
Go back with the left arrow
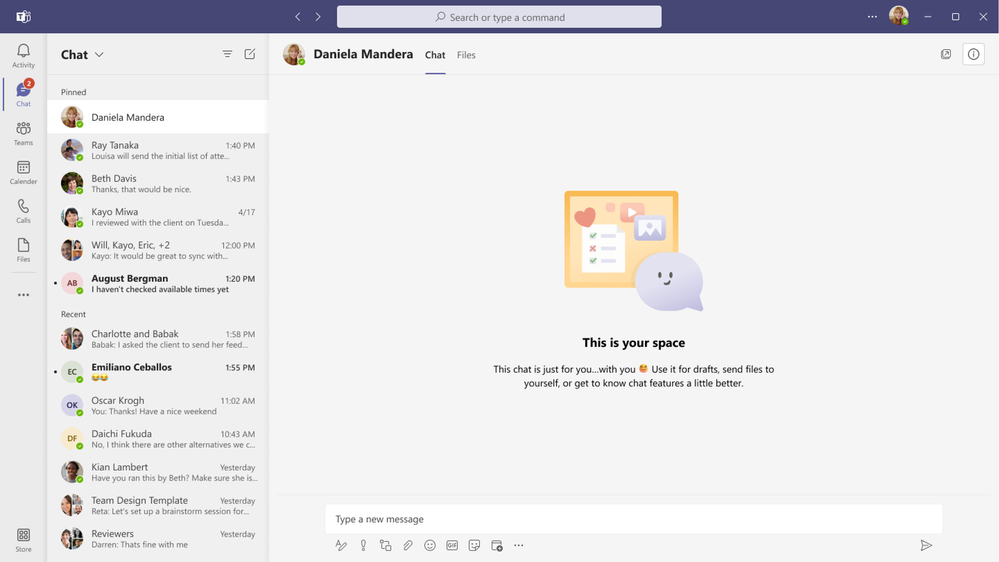pos(298,17)
